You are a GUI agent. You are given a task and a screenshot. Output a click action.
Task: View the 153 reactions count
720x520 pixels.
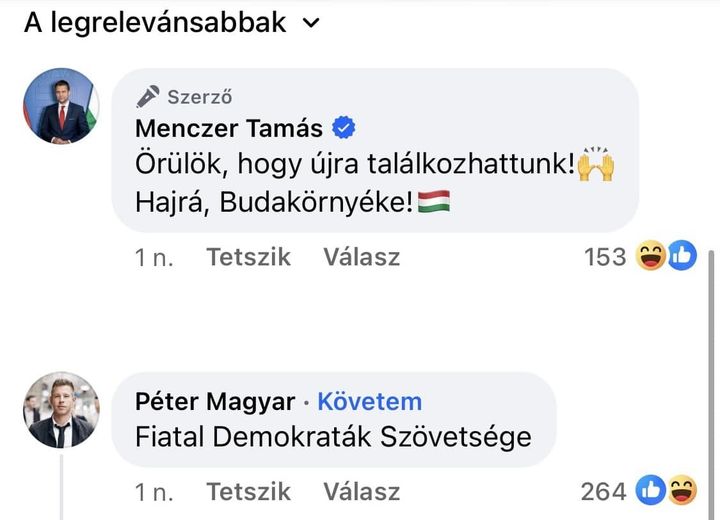(604, 257)
